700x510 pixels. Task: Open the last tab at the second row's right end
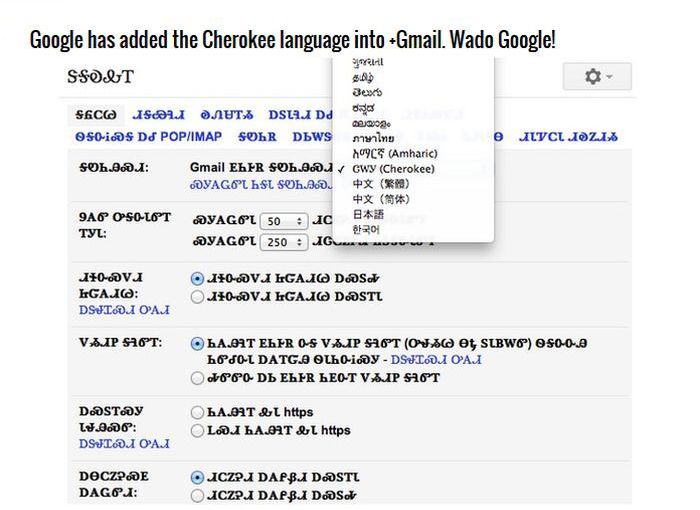pyautogui.click(x=568, y=136)
